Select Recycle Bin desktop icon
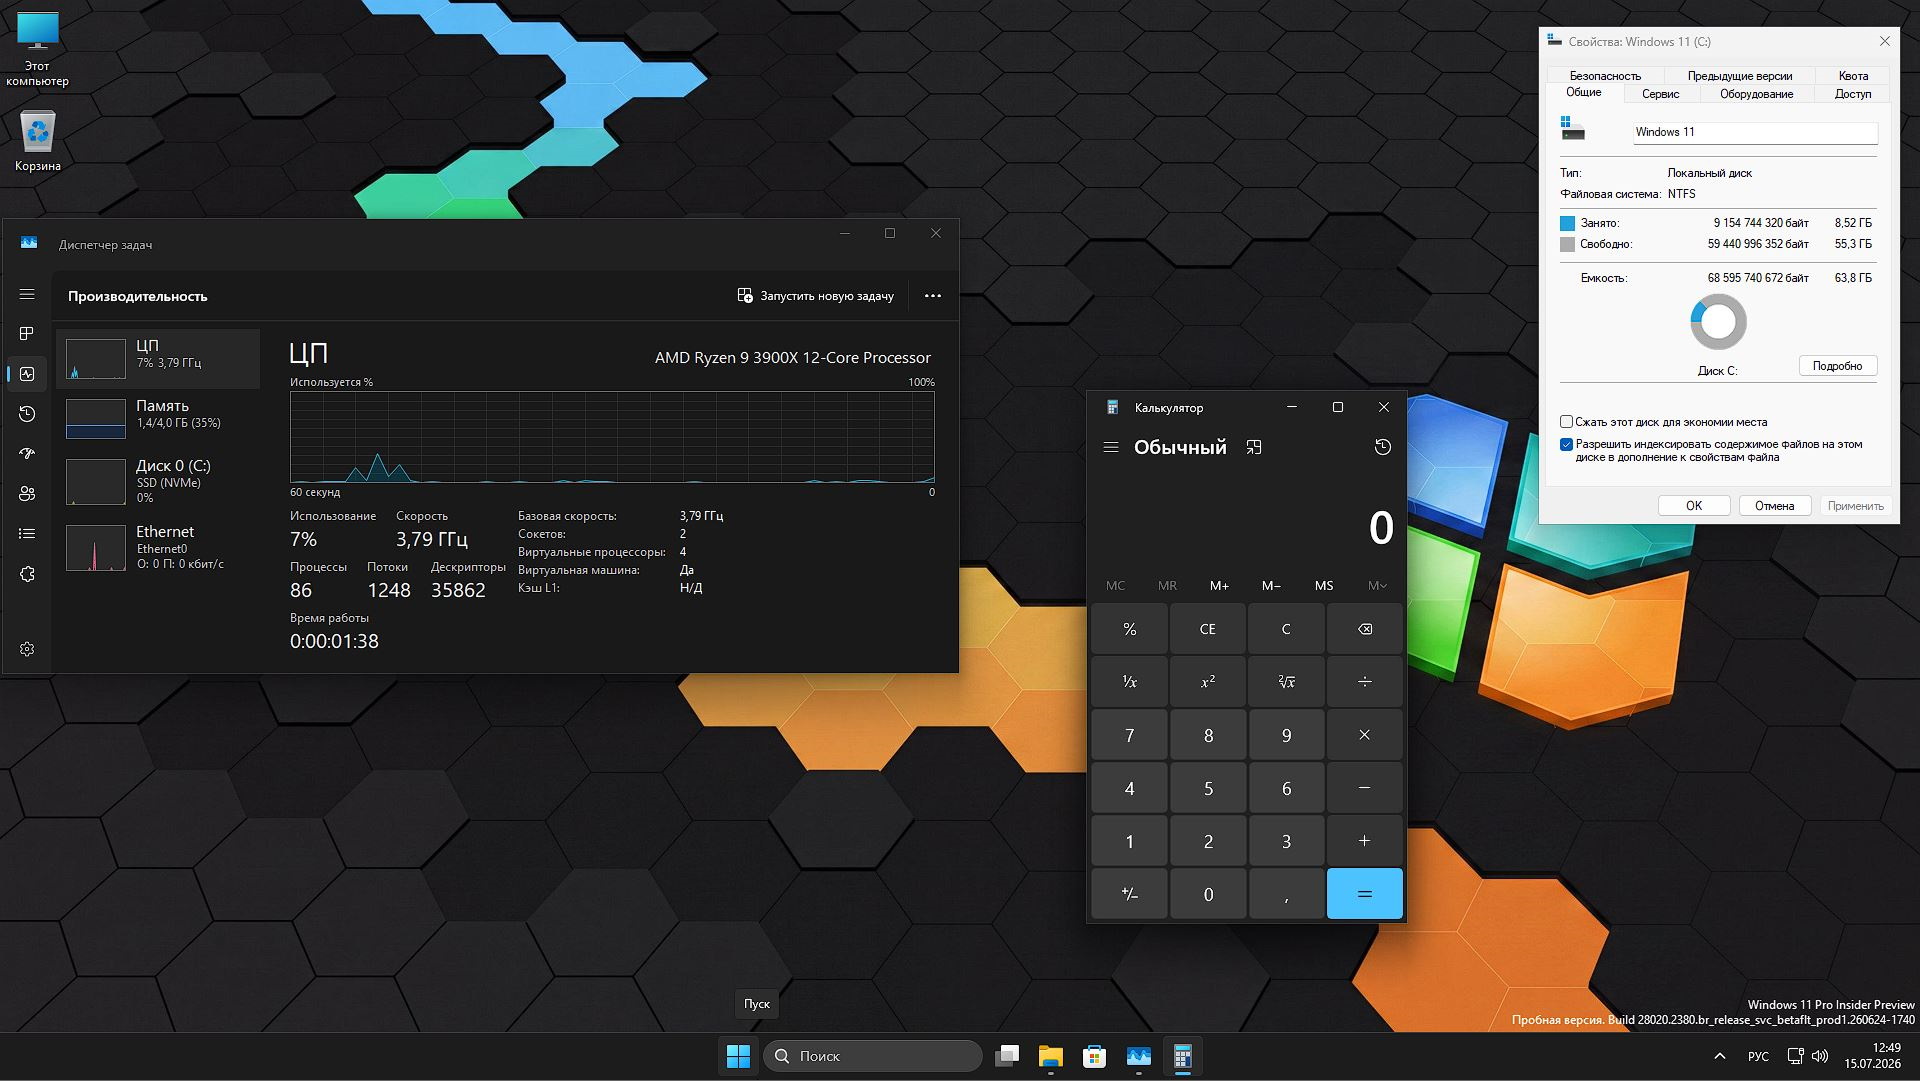This screenshot has height=1081, width=1920. 37,141
